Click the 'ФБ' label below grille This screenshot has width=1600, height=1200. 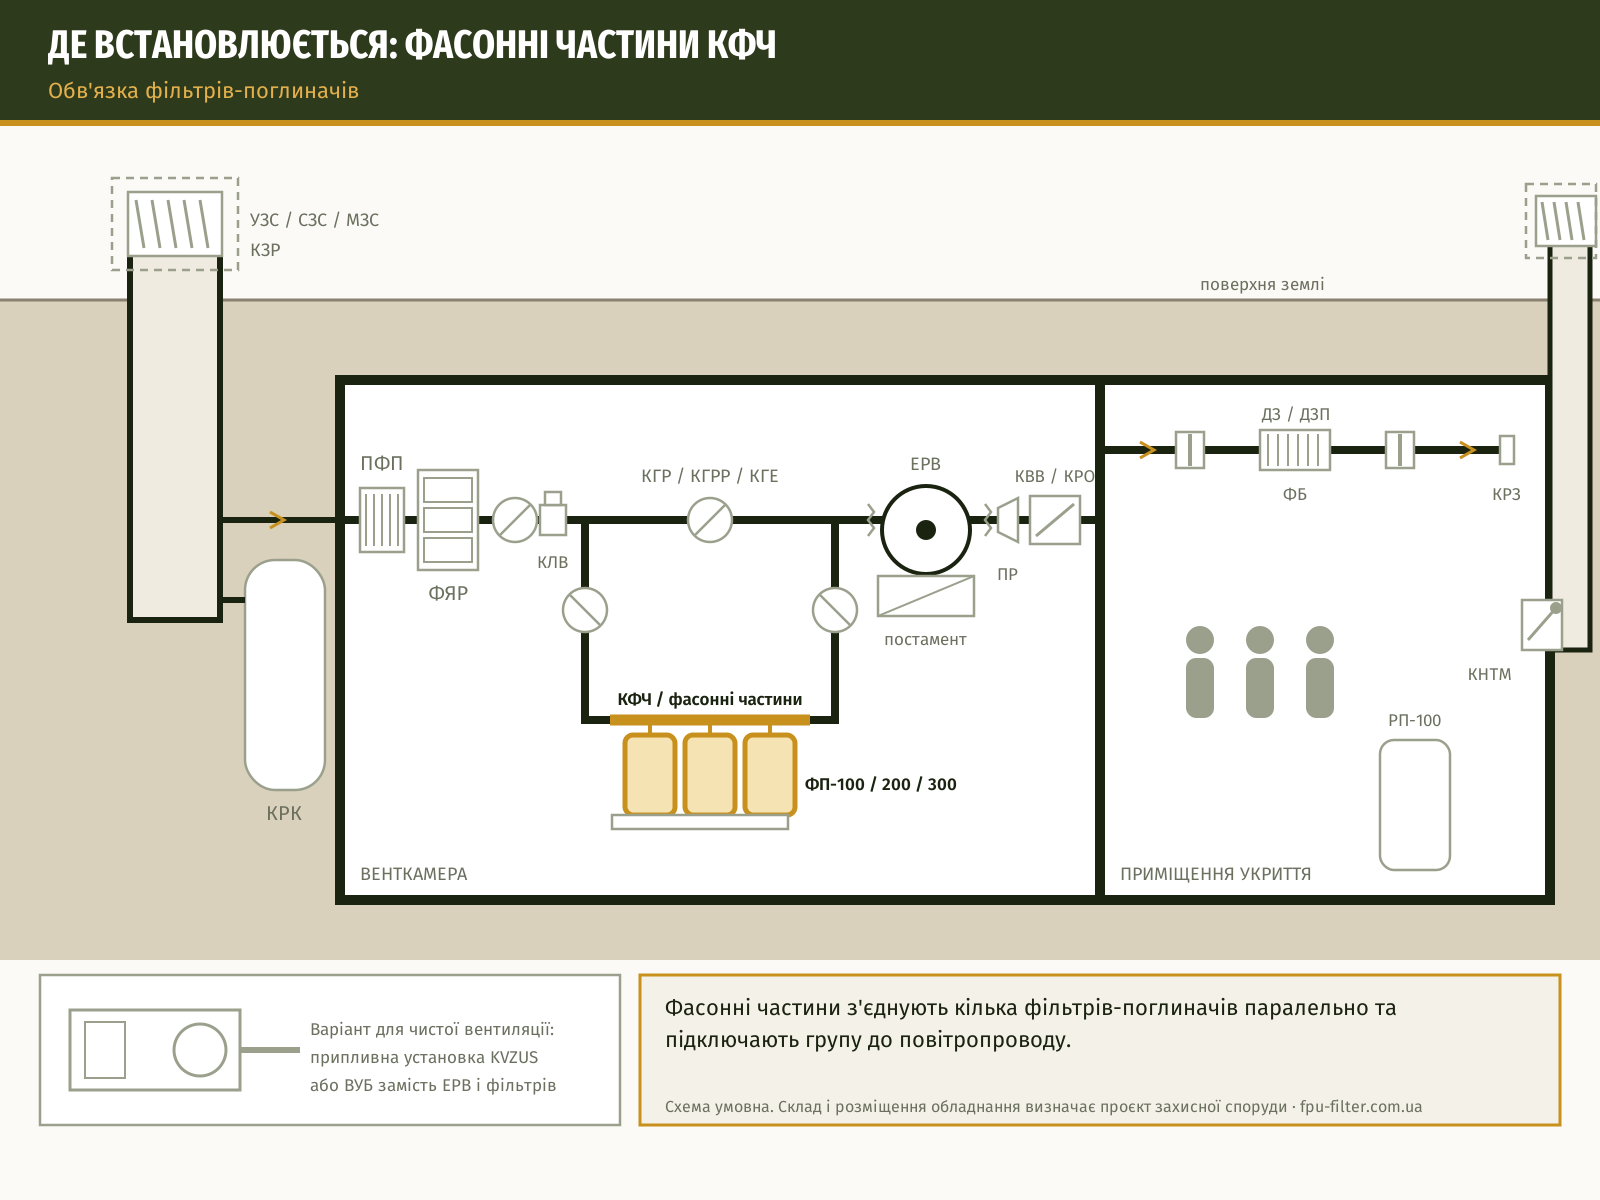coord(1295,494)
